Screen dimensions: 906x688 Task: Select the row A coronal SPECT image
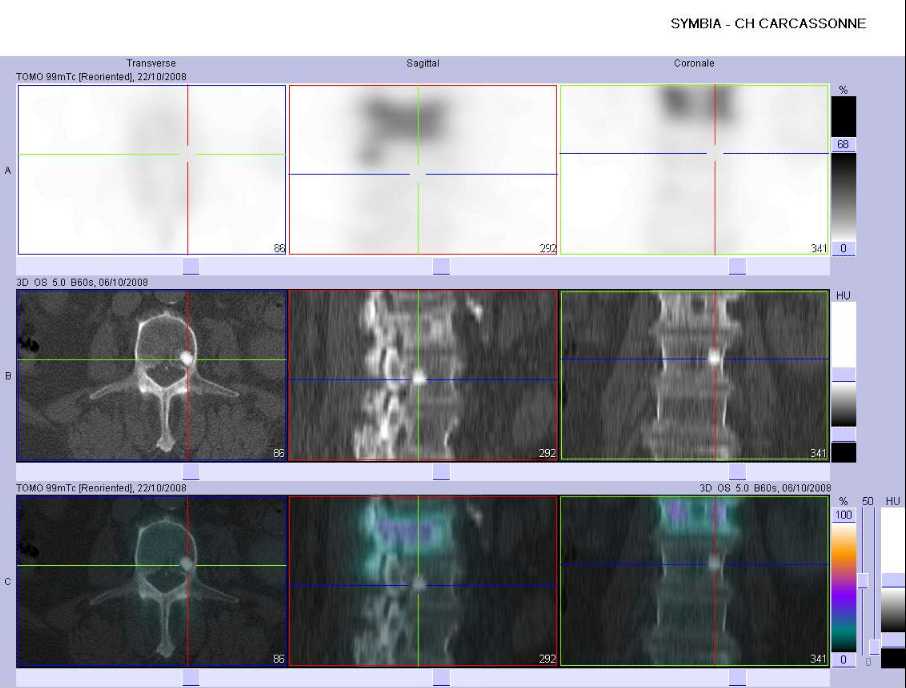click(694, 170)
